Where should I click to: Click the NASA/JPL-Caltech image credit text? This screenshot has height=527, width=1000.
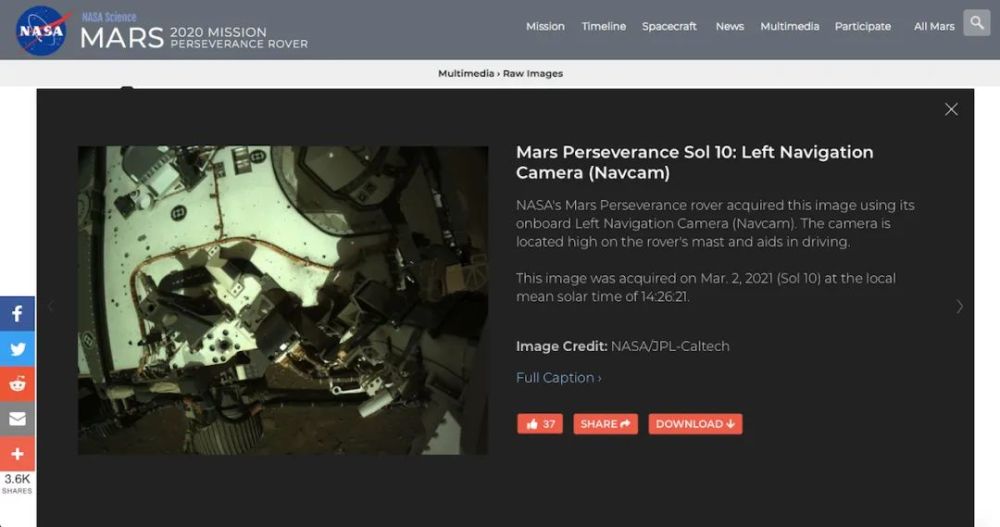click(x=670, y=346)
